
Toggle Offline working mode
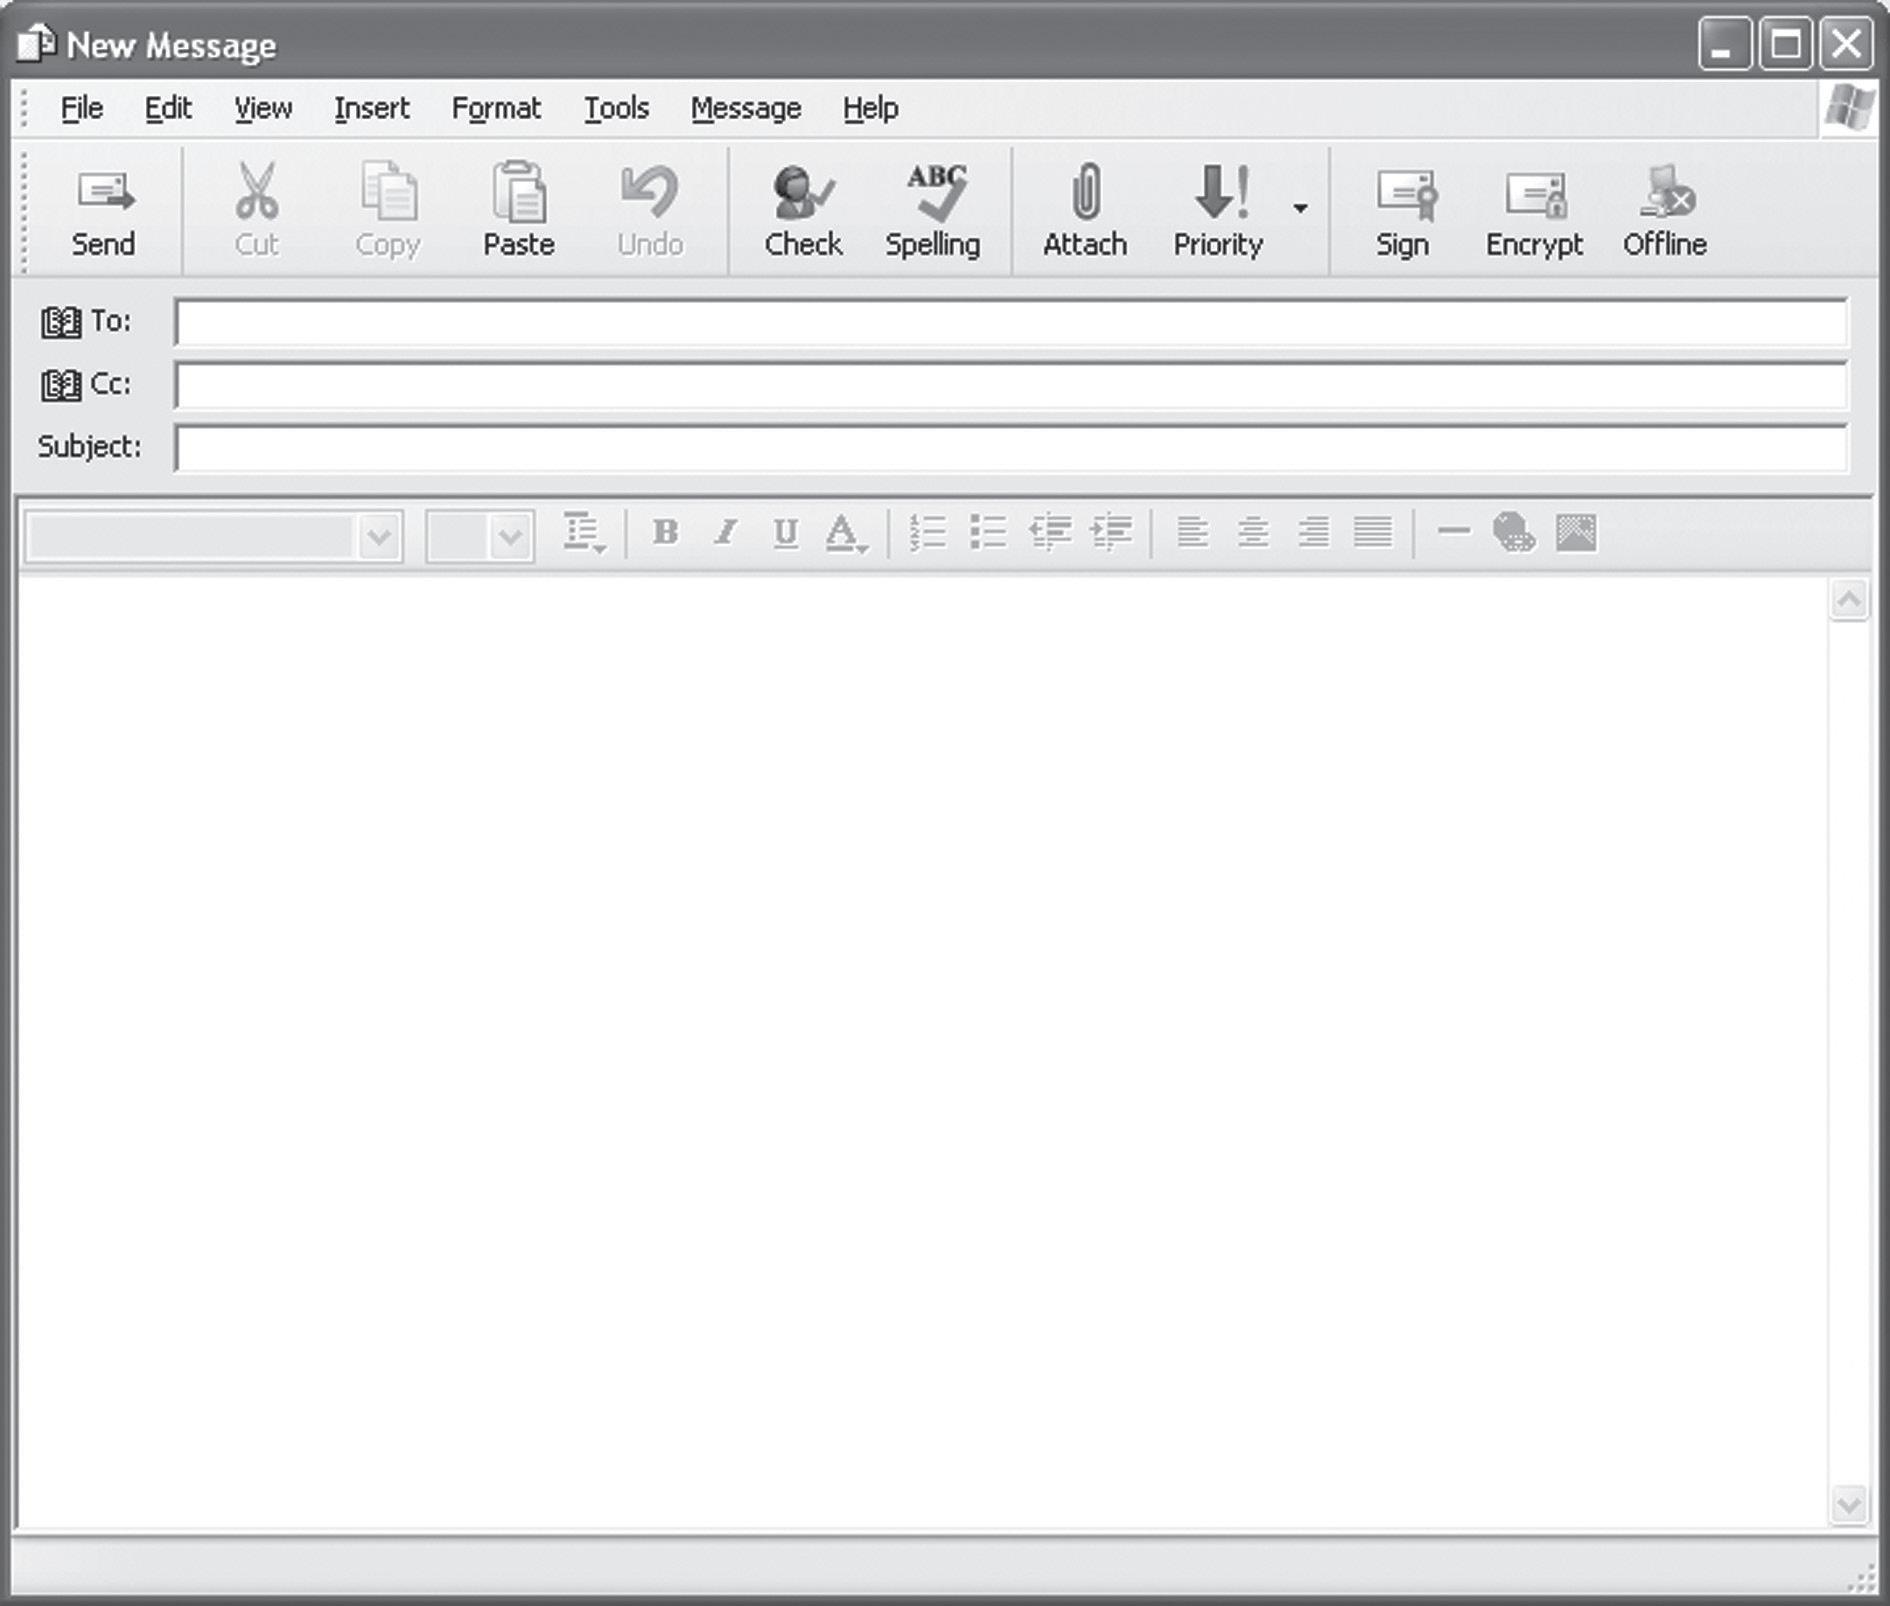pyautogui.click(x=1665, y=211)
